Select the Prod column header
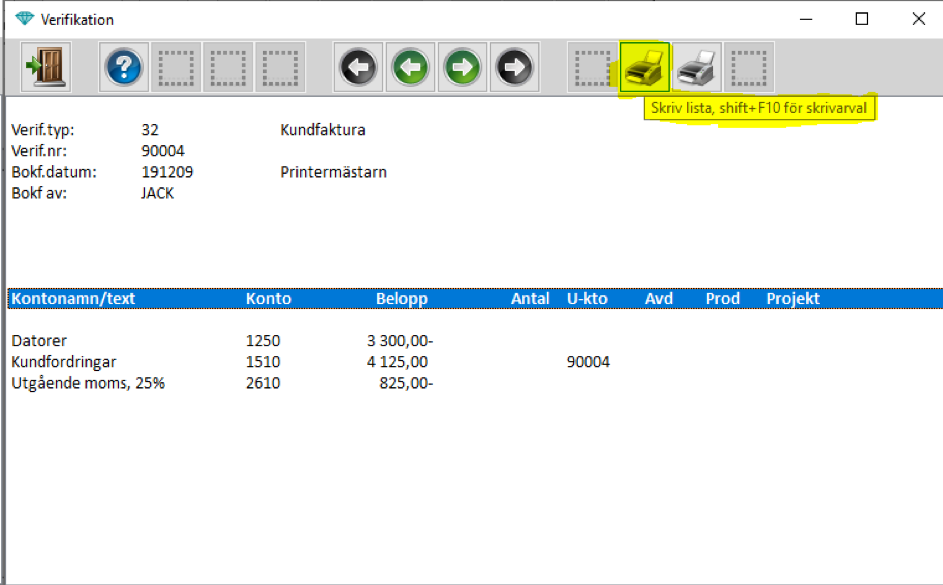943x585 pixels. point(722,299)
